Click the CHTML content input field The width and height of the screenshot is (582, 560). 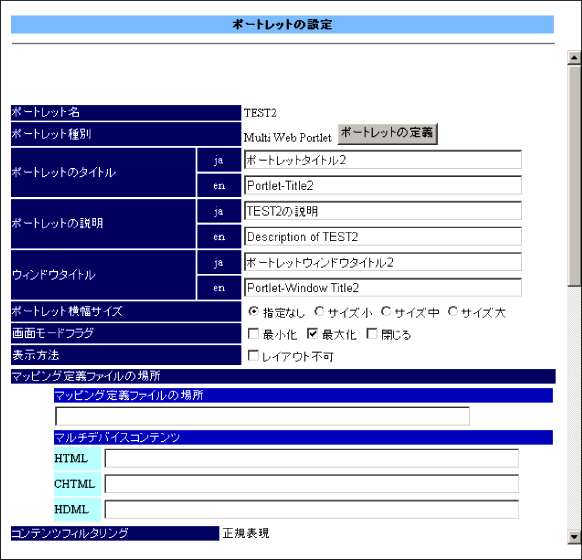pos(311,484)
